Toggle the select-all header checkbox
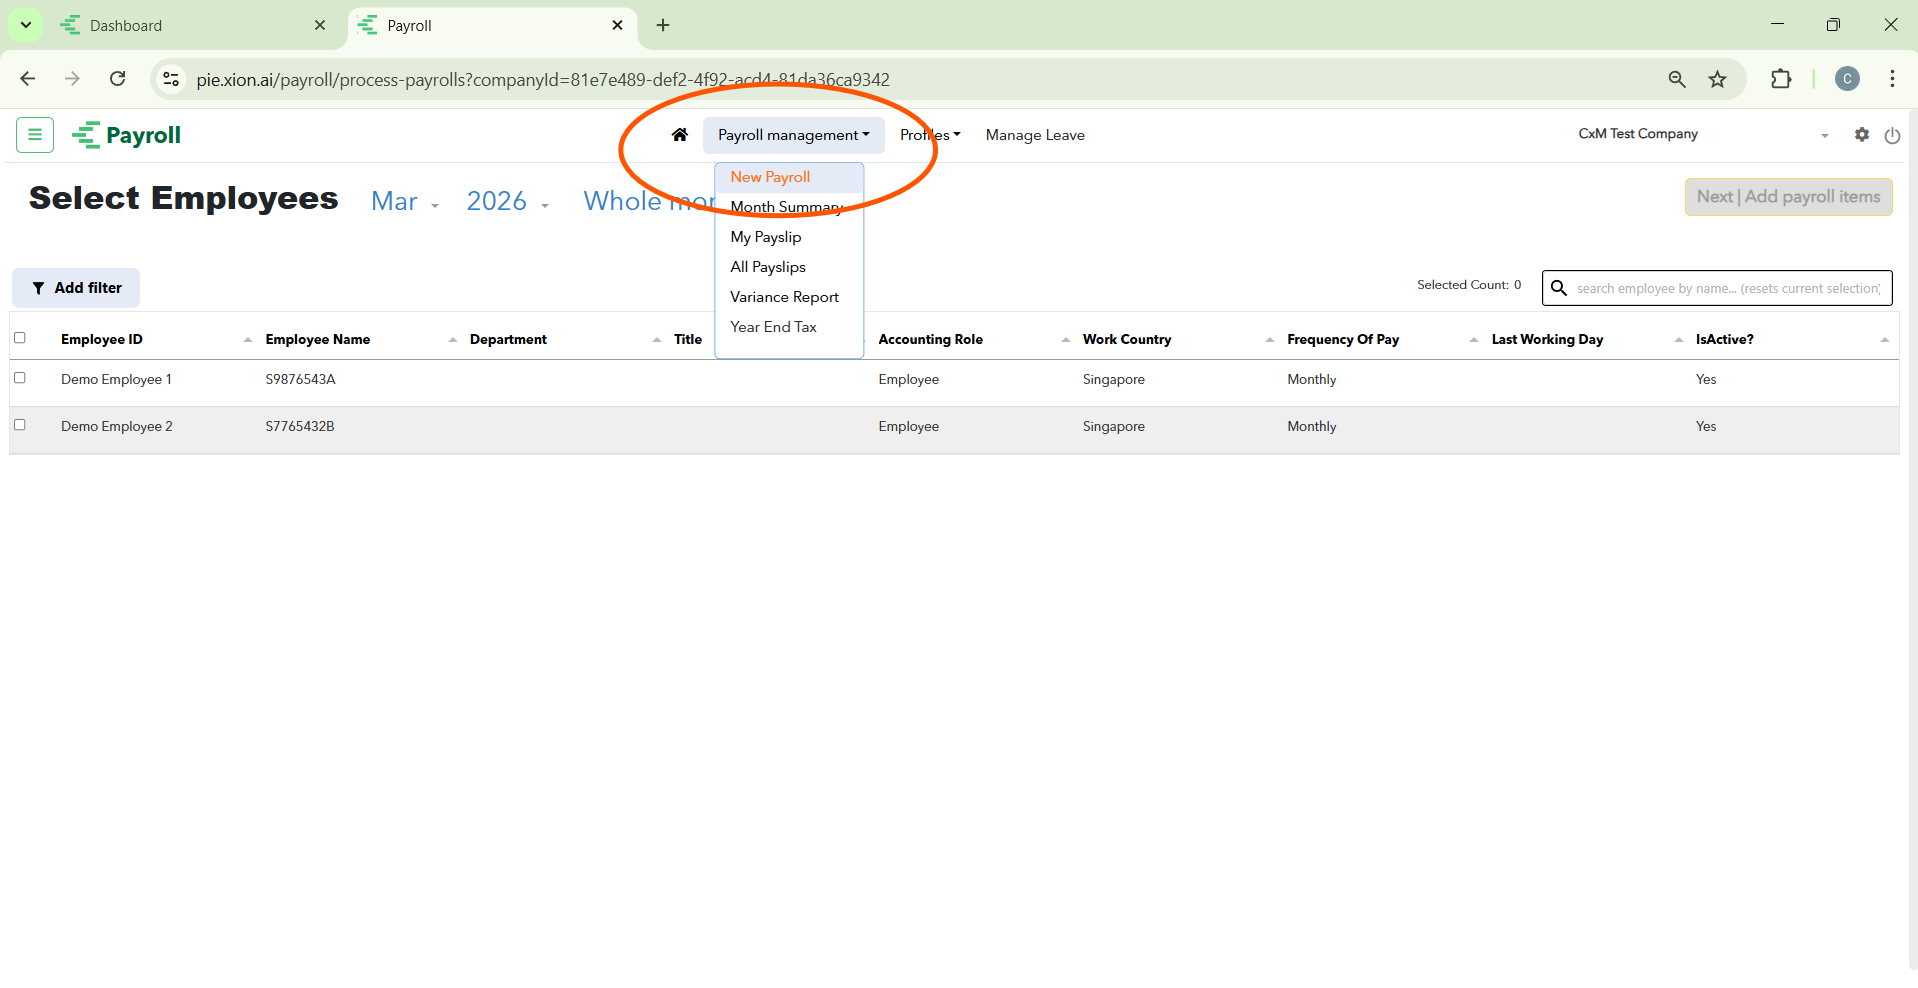Screen dimensions: 1918x988 (x=20, y=338)
